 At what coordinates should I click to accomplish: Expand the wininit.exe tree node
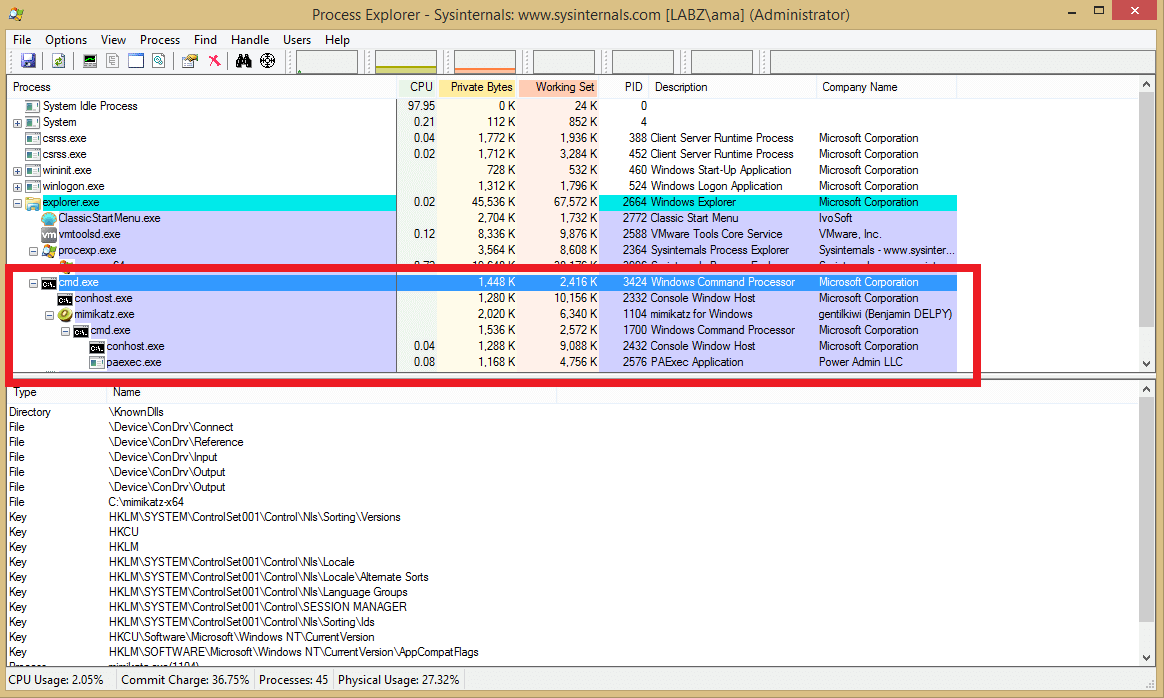[17, 172]
